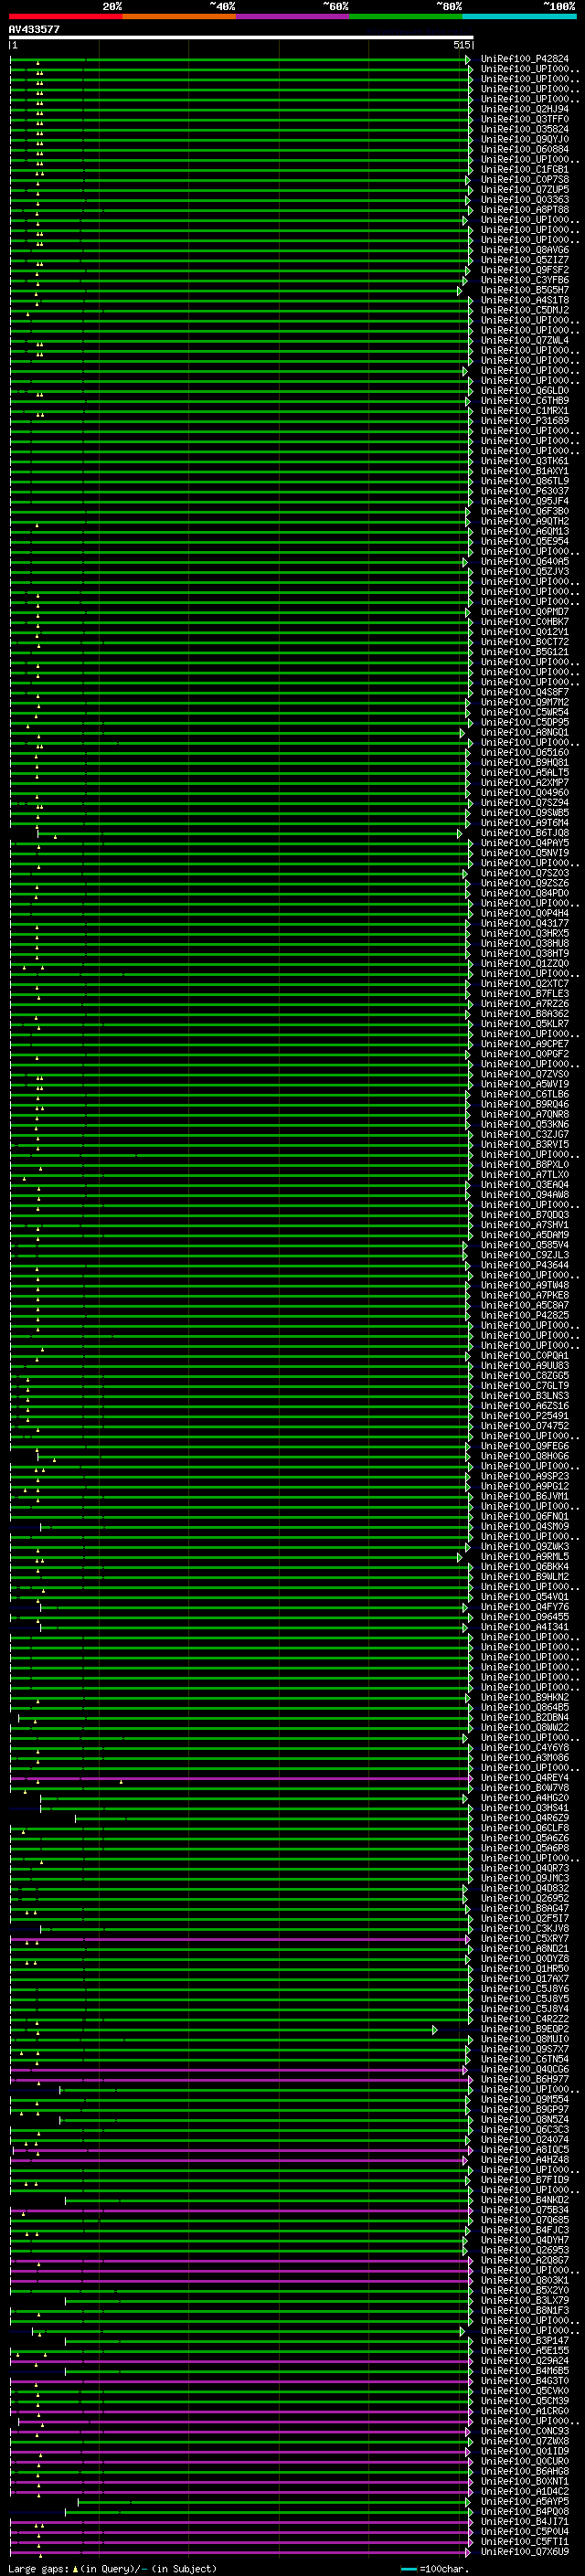Open the UniRef100_P42824 hit

tap(524, 59)
